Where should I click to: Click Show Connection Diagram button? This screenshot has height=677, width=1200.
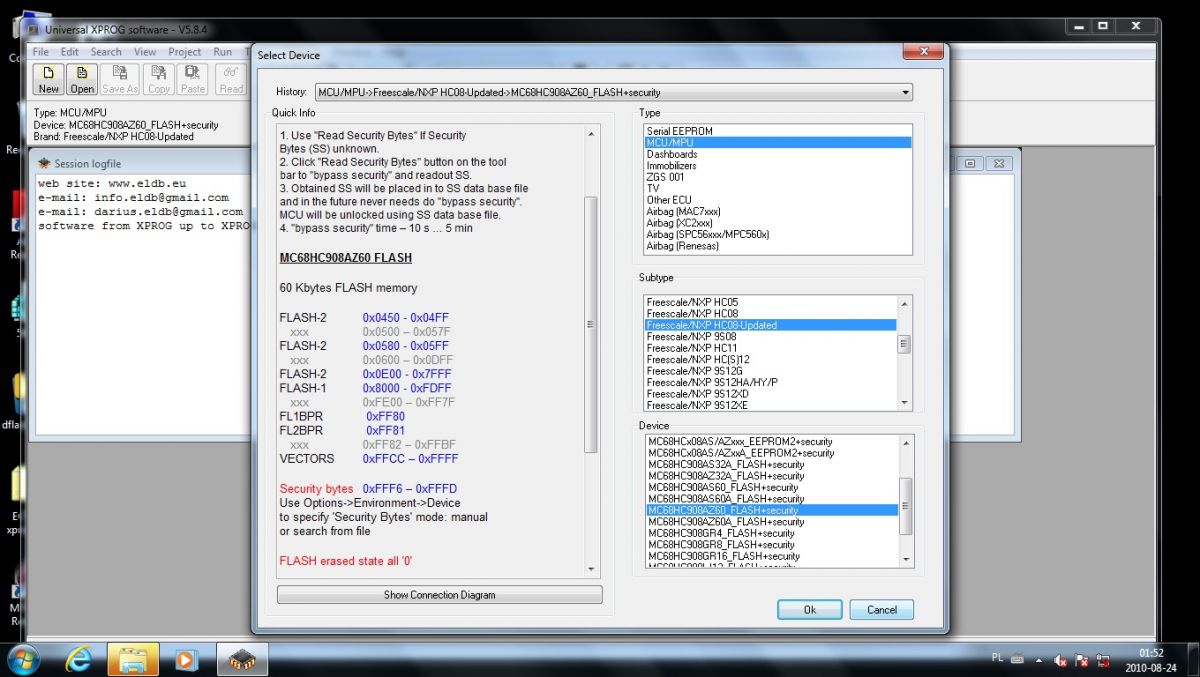(440, 595)
